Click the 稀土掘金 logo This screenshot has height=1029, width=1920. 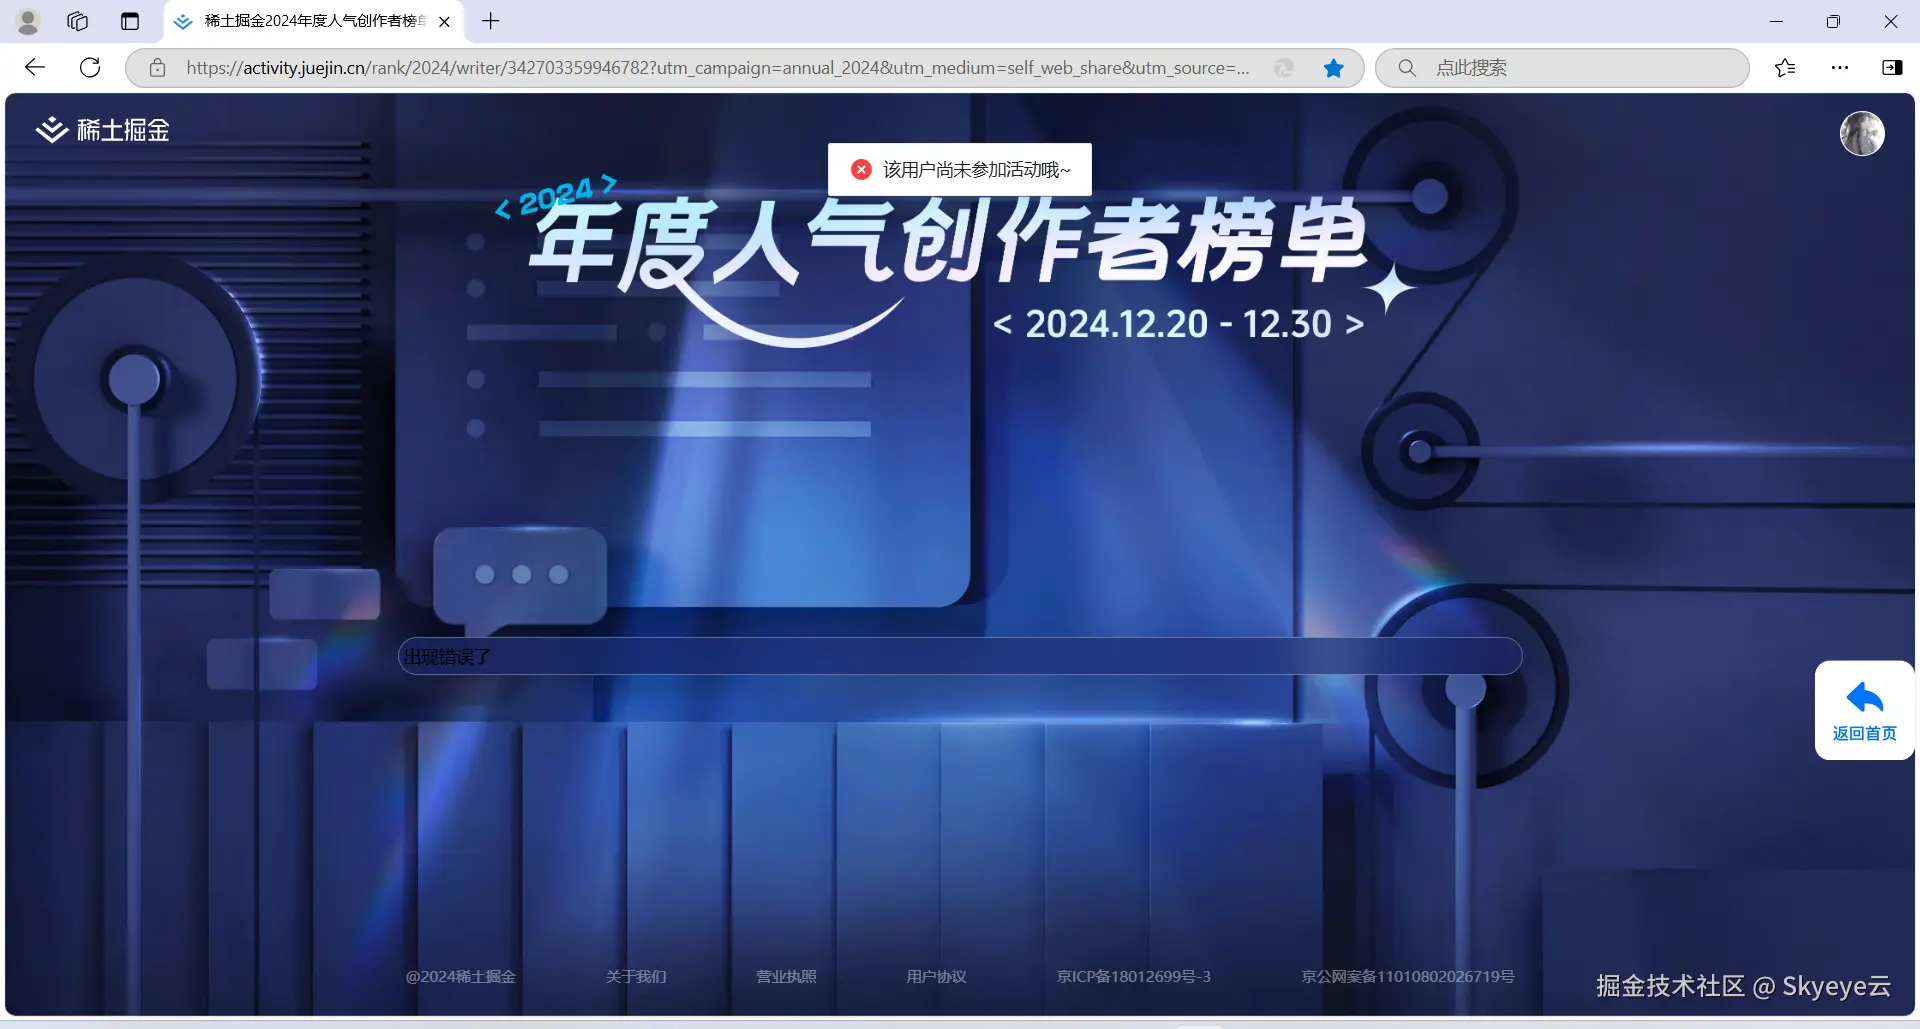tap(101, 130)
